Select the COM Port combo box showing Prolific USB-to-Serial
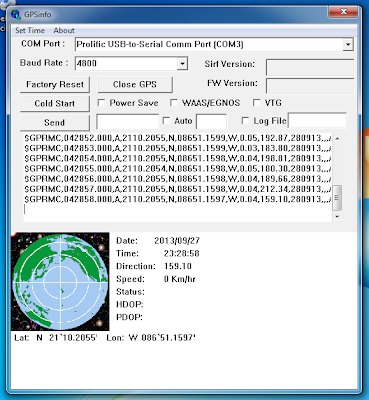 (x=214, y=44)
